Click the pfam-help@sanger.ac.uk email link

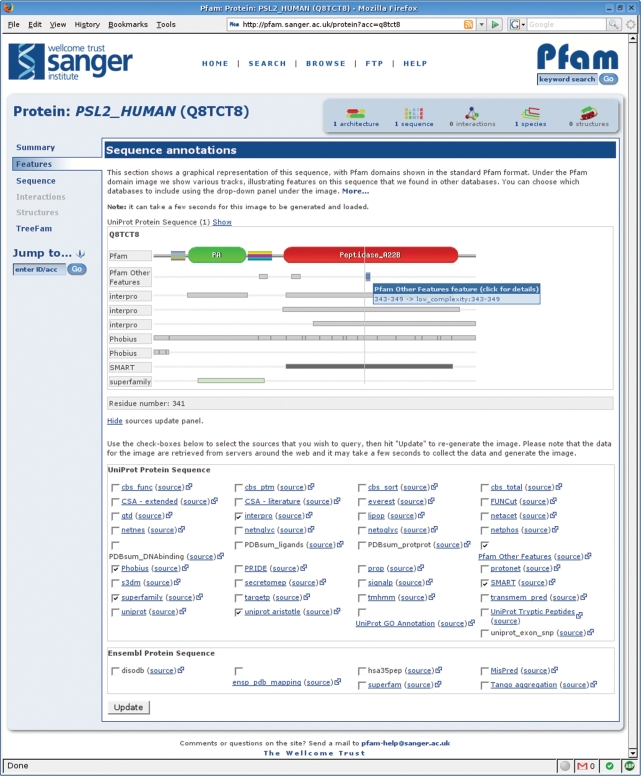click(405, 743)
